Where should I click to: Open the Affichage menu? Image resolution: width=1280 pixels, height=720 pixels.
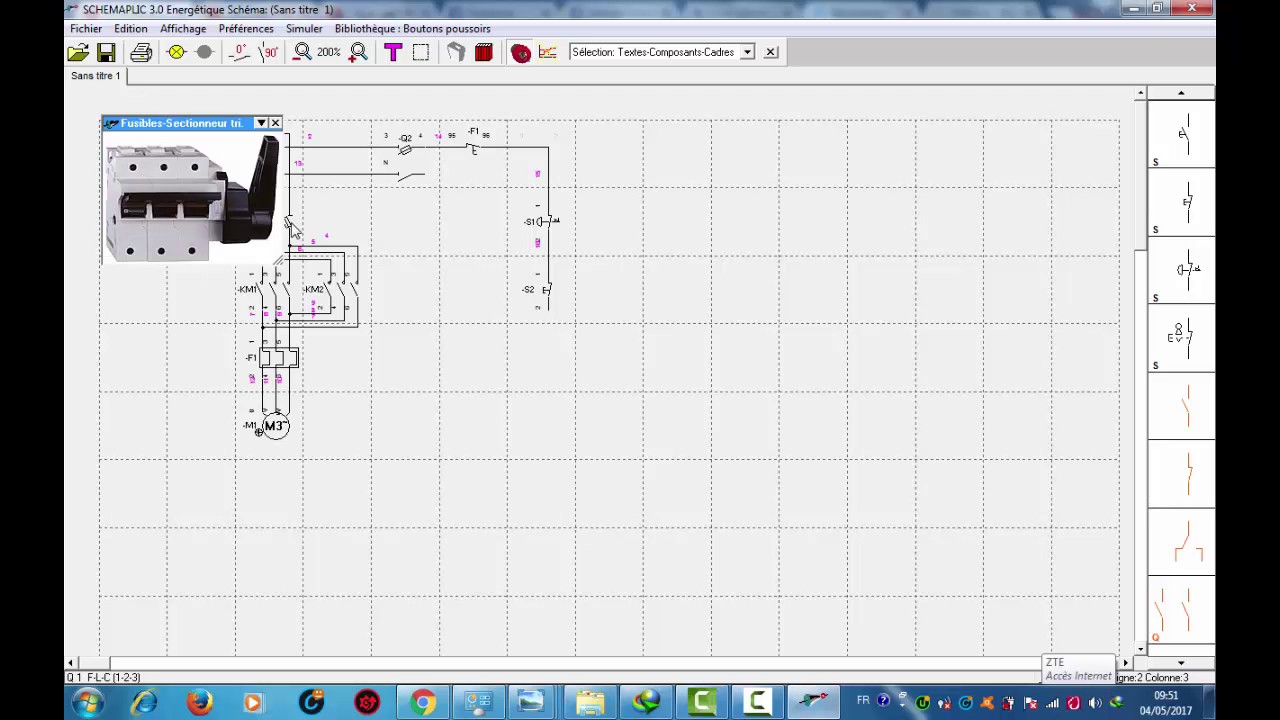click(183, 29)
